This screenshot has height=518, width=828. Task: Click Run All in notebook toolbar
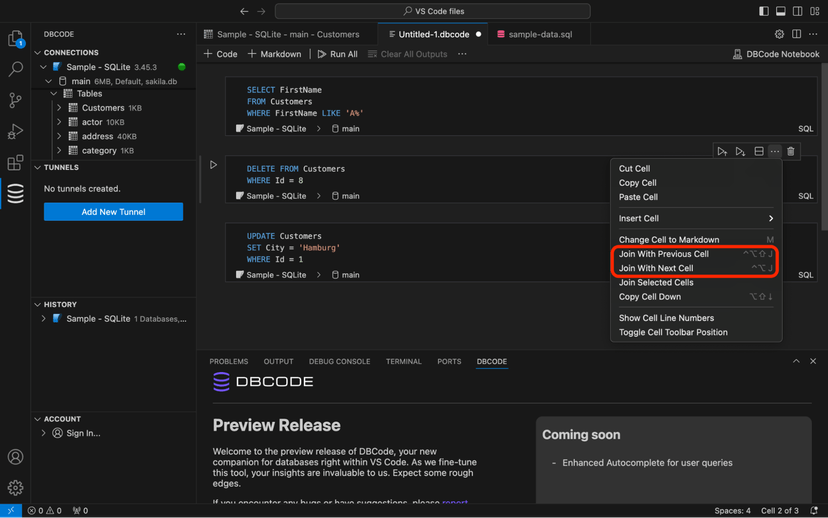click(337, 54)
